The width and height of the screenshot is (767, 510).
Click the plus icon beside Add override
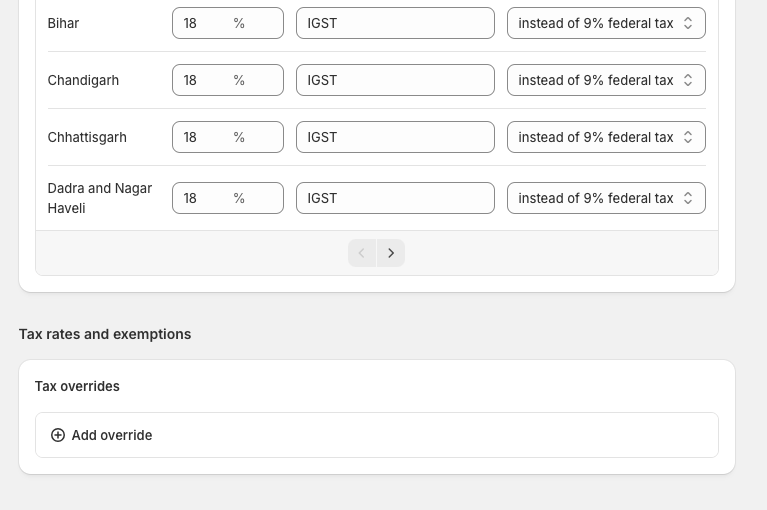tap(58, 435)
